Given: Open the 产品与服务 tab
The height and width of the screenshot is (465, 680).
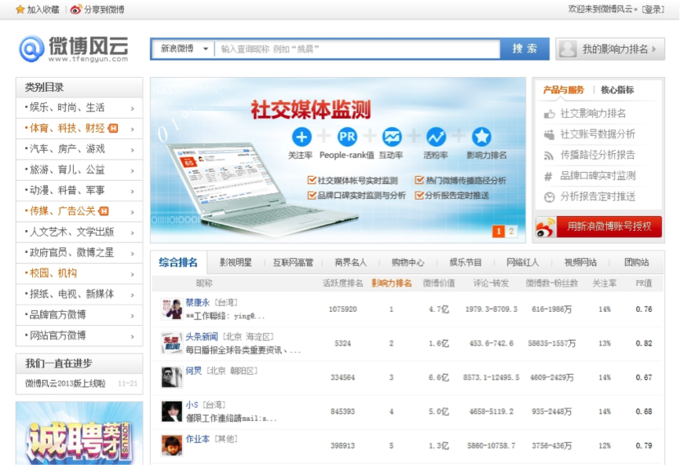Looking at the screenshot, I should [563, 90].
